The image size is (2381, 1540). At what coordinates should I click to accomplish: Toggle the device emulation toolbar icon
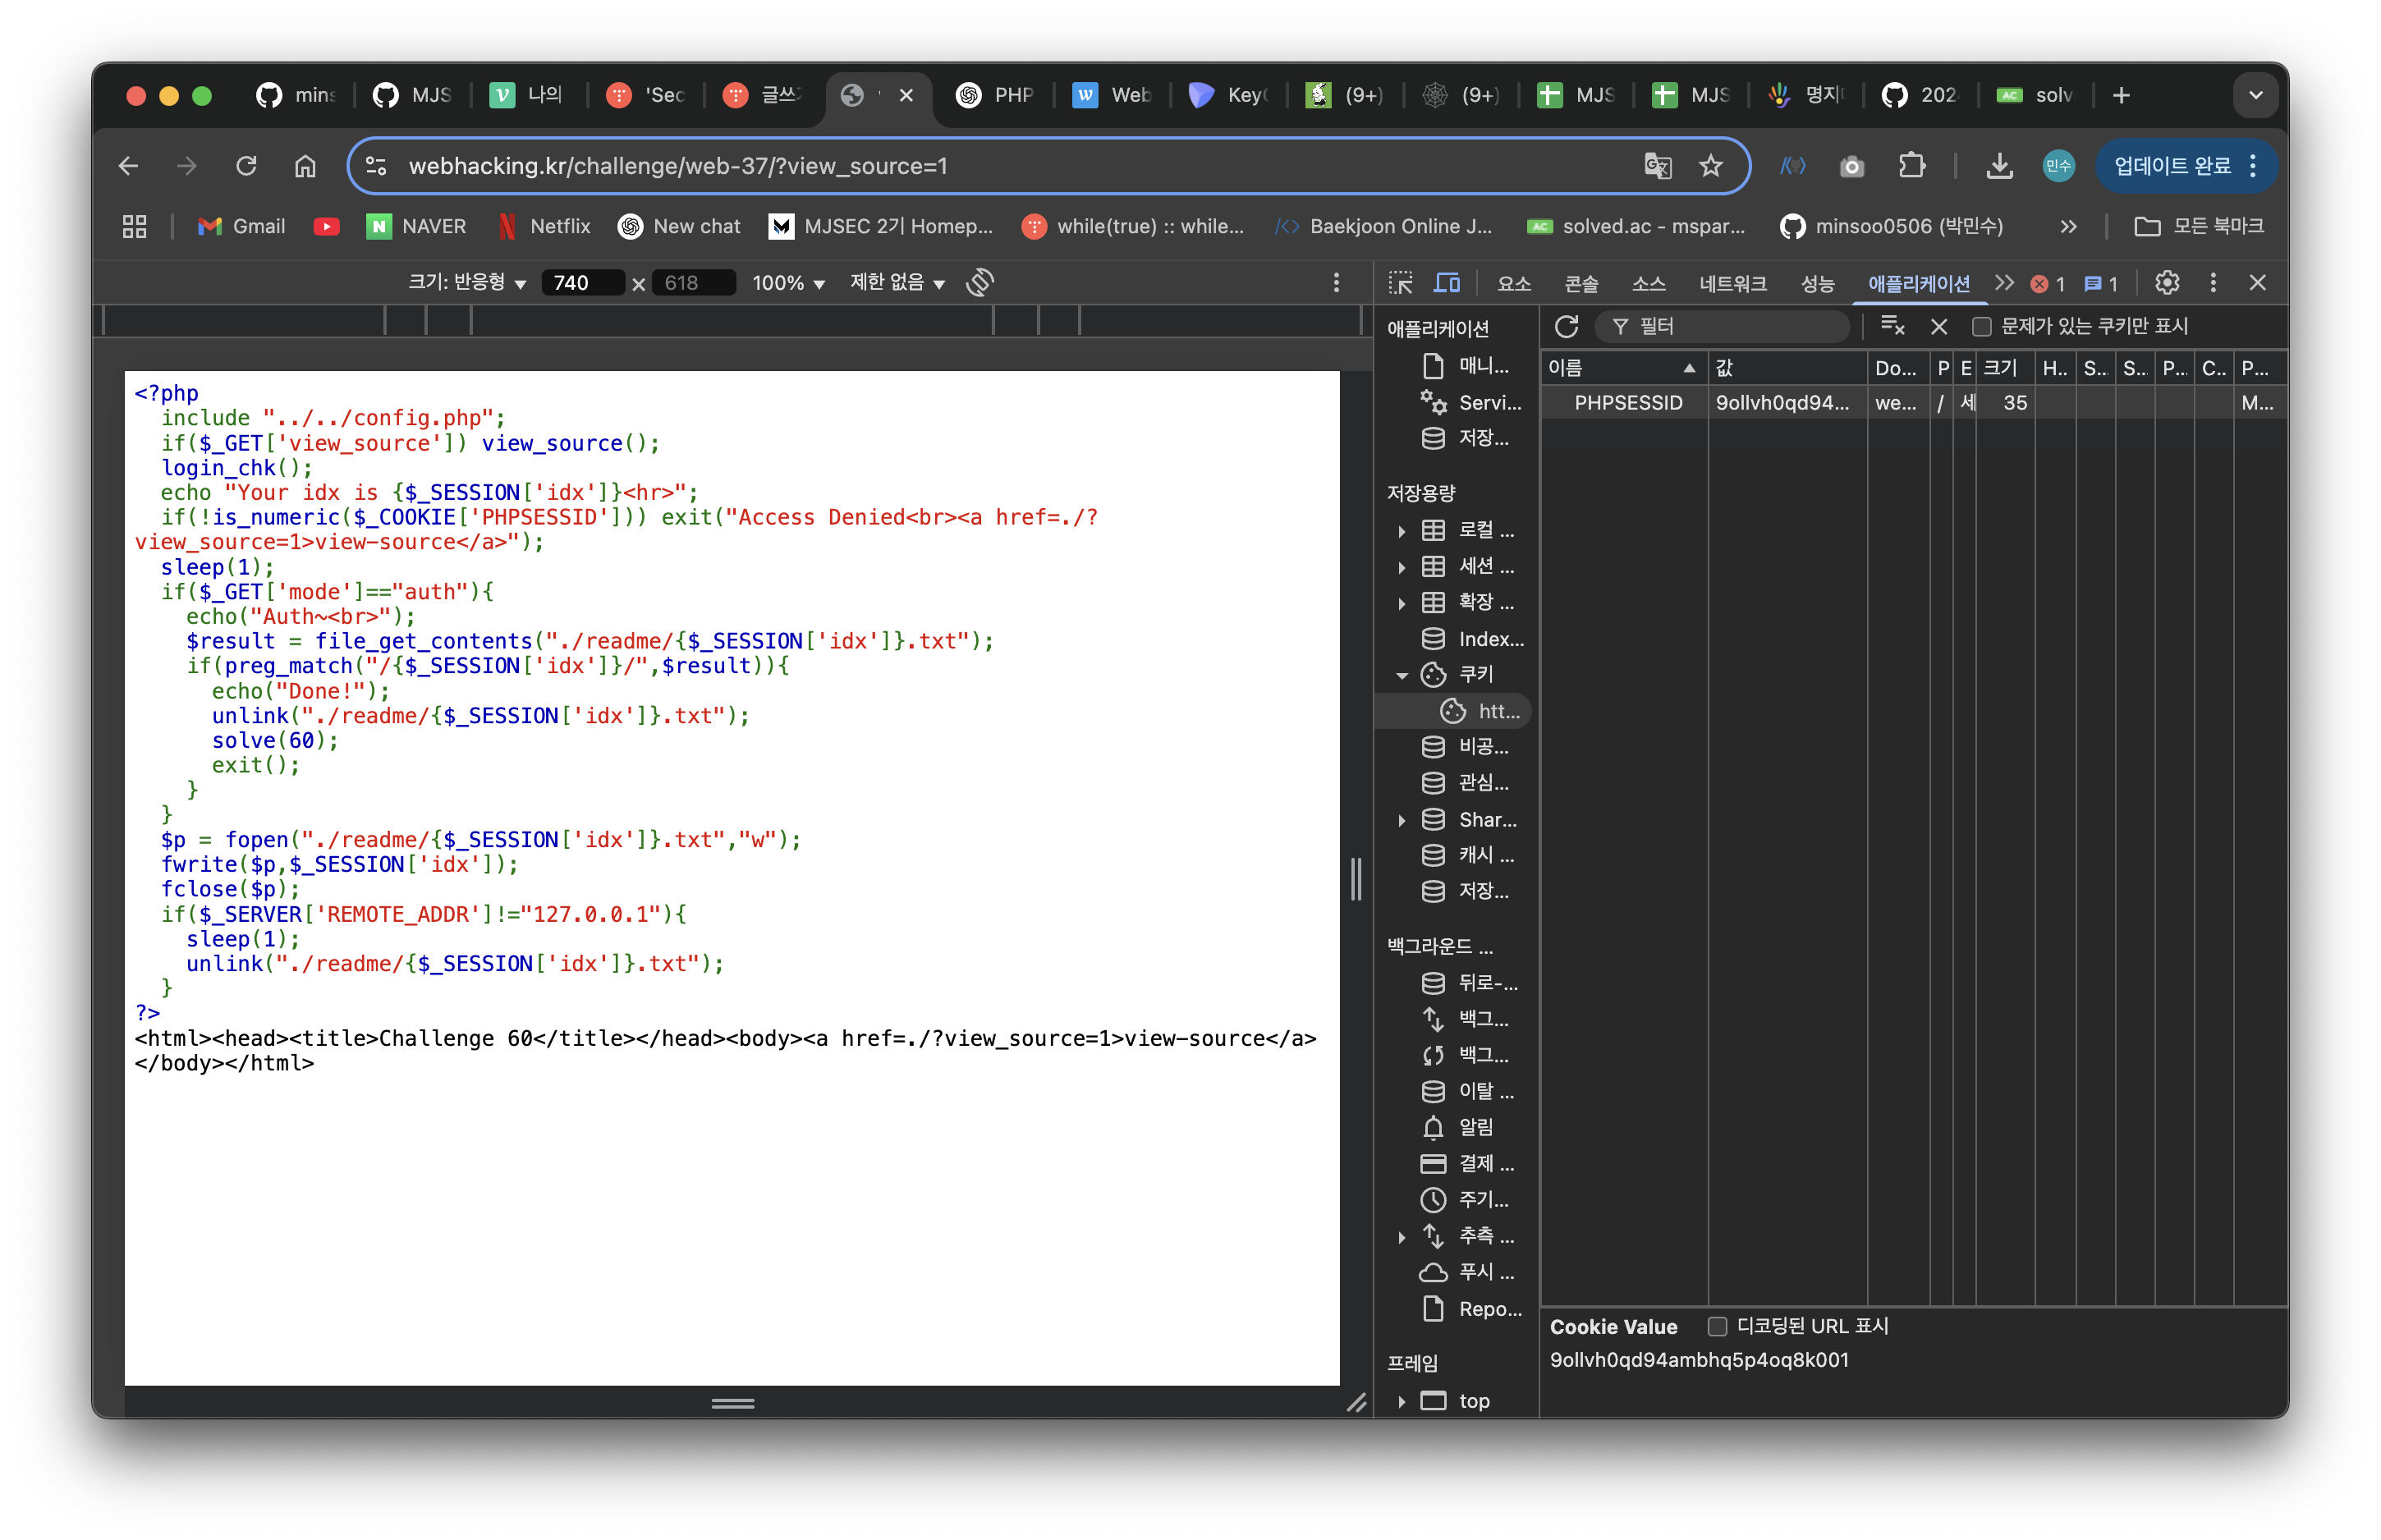tap(1446, 283)
